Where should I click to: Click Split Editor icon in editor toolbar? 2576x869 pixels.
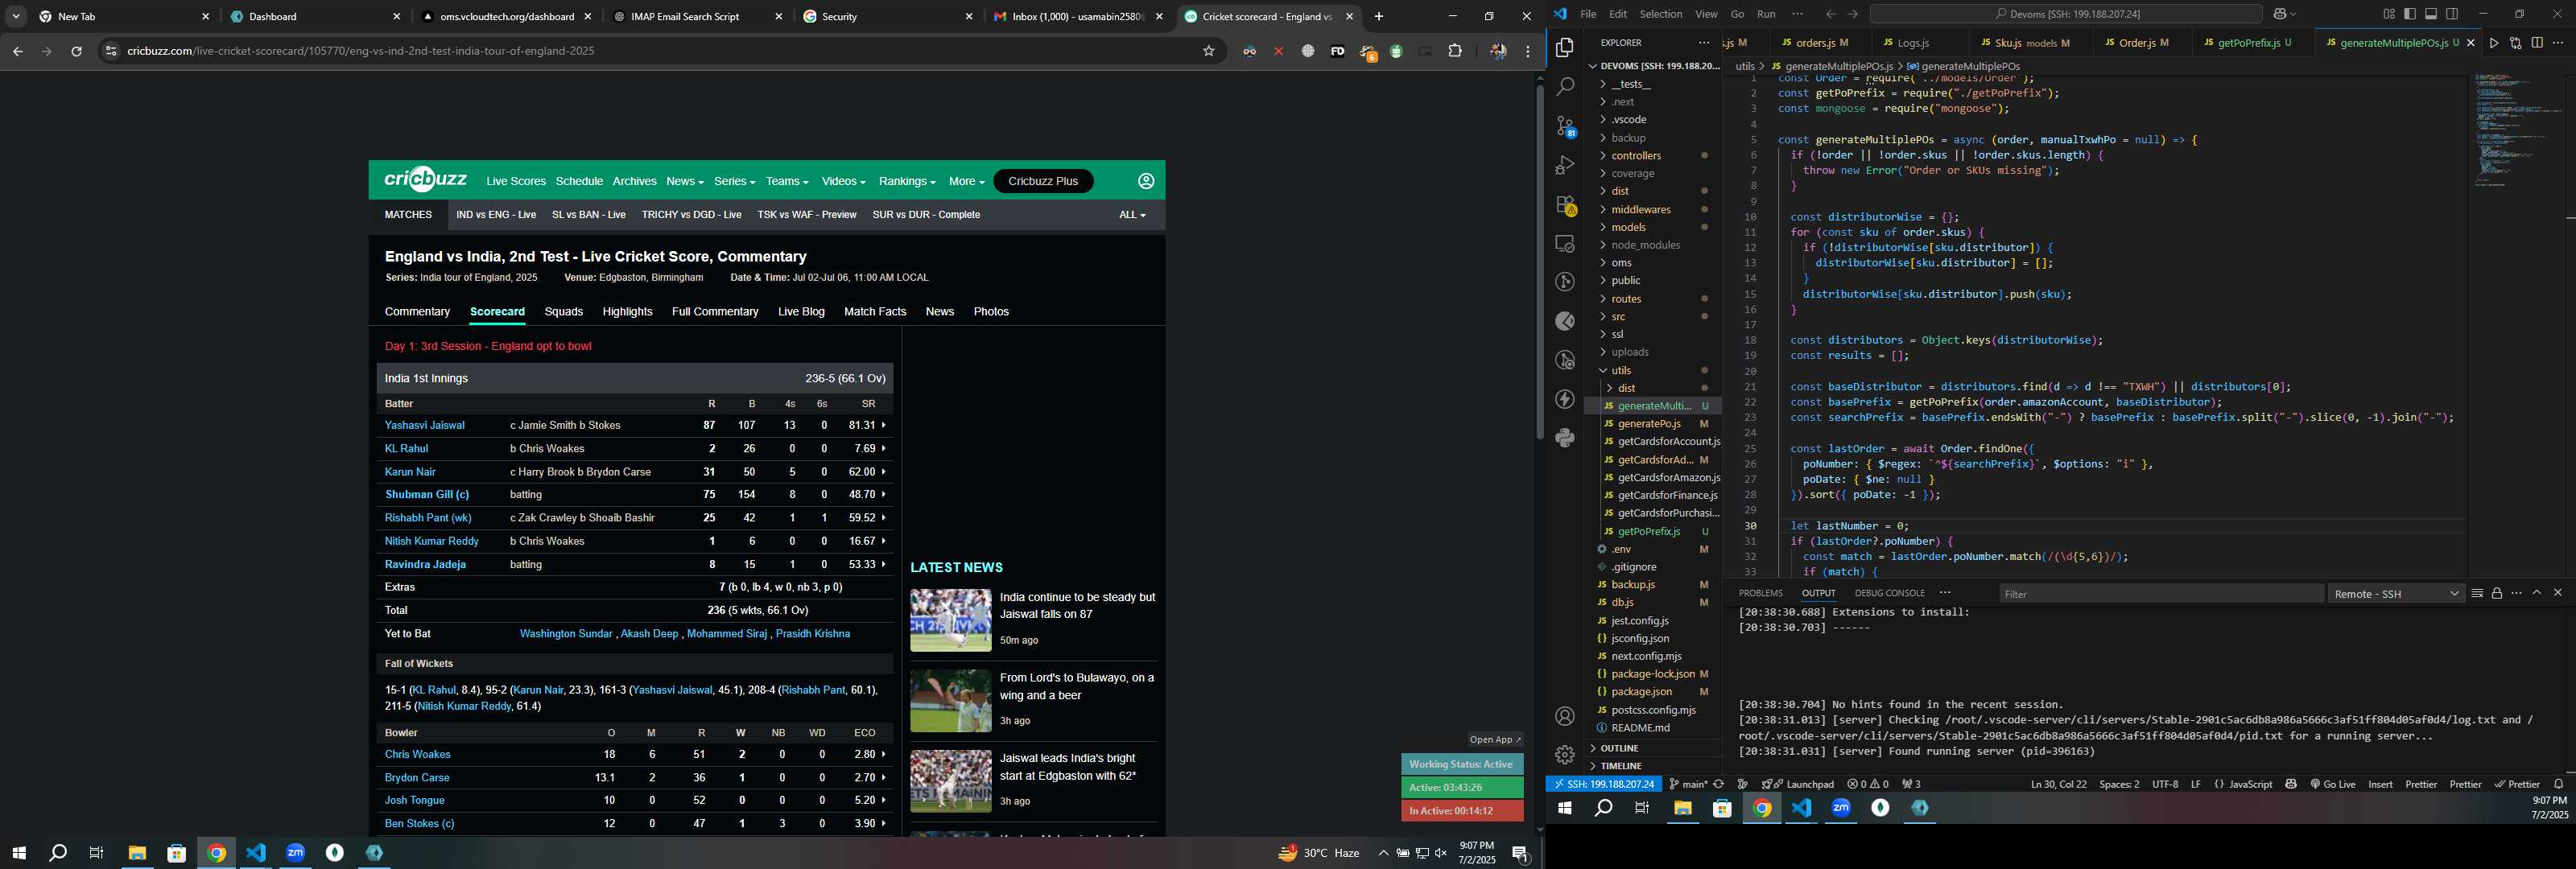click(2537, 43)
